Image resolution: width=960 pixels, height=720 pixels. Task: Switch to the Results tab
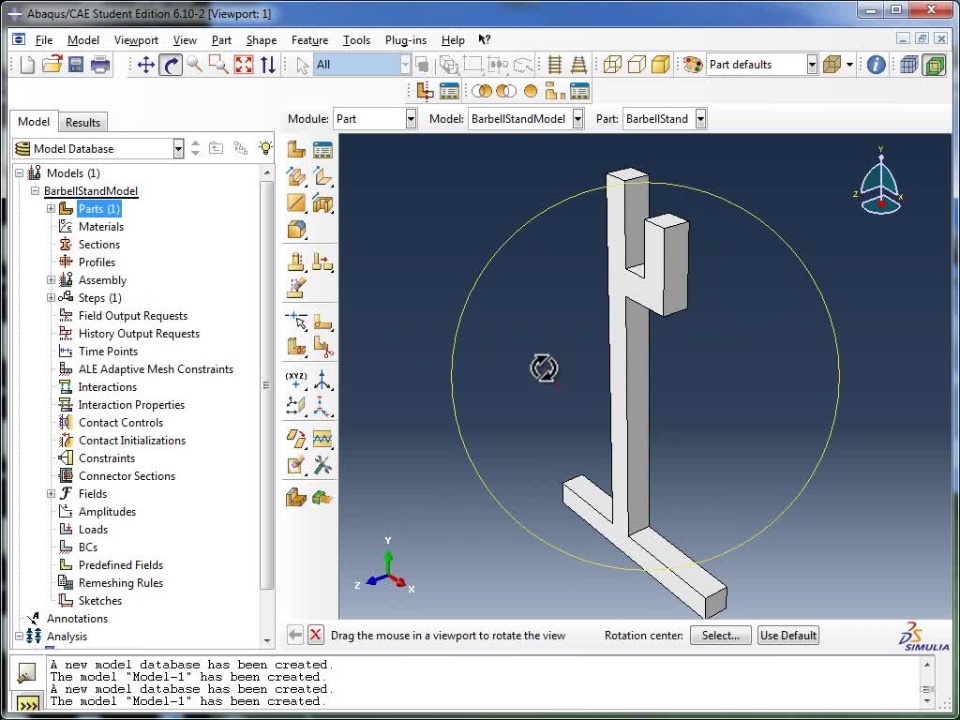pos(83,122)
